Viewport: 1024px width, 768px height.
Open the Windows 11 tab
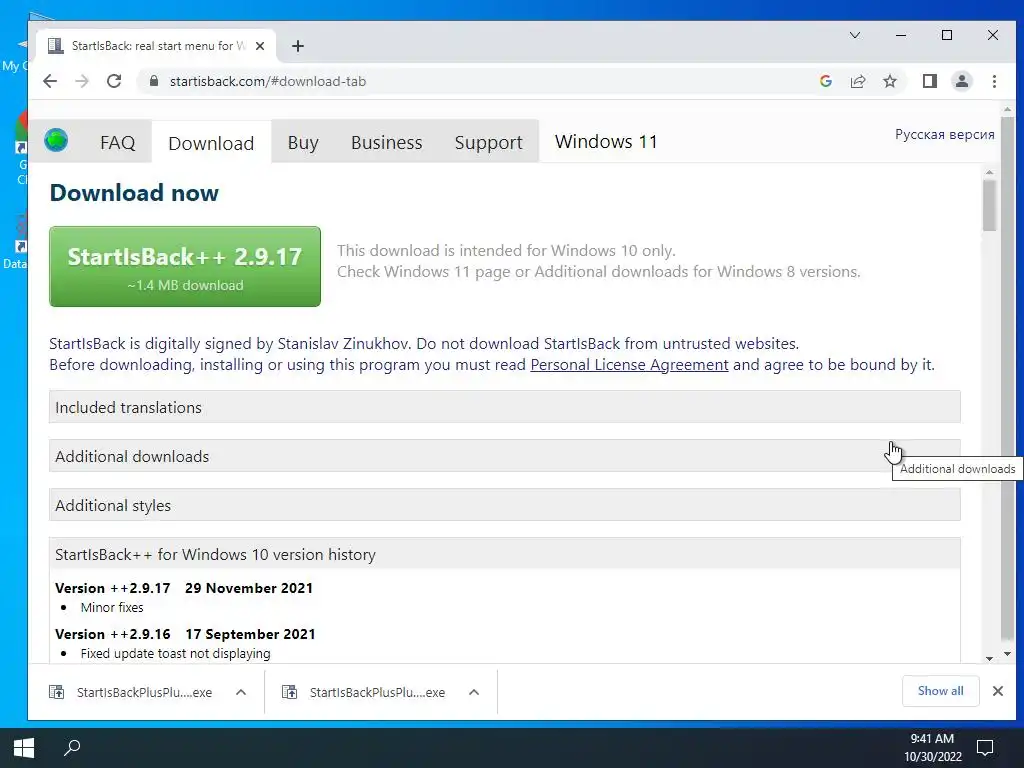point(606,142)
